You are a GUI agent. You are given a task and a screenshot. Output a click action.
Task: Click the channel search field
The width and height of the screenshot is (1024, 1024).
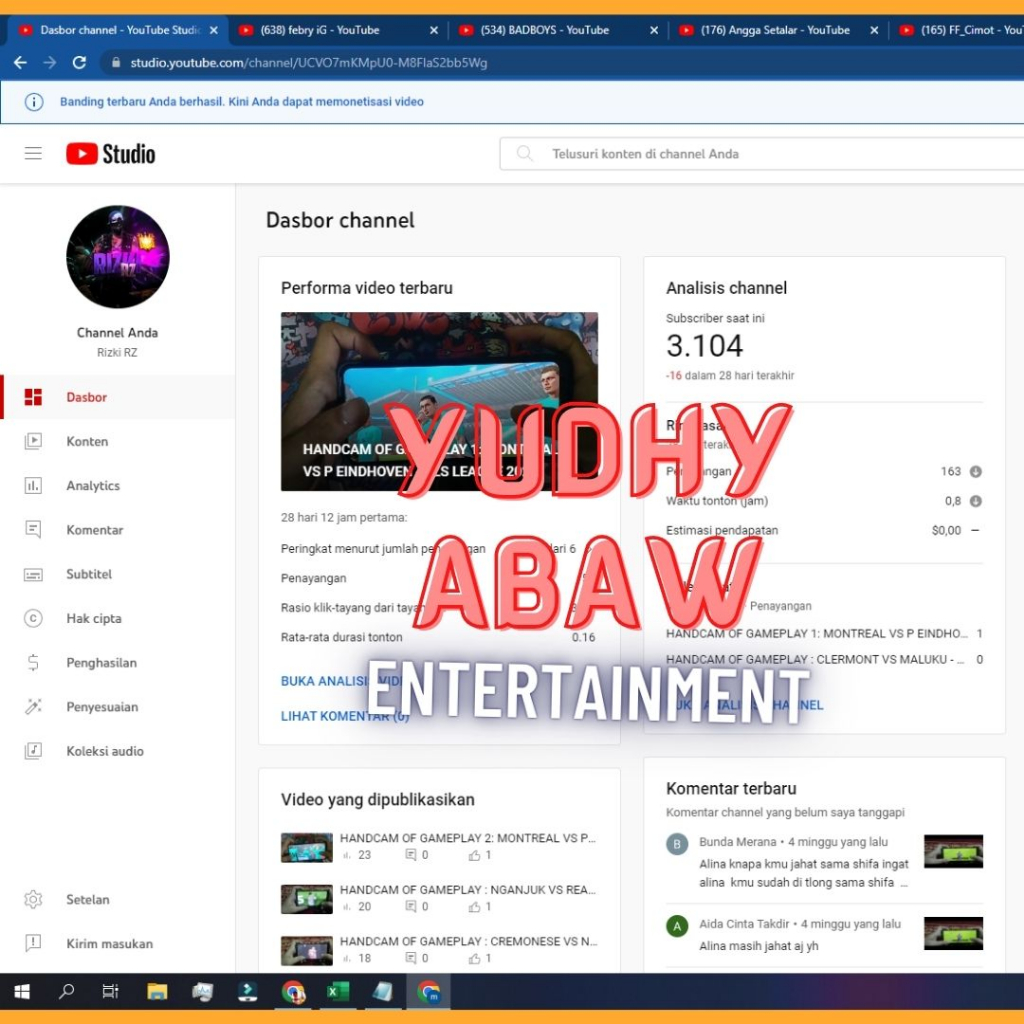[760, 154]
